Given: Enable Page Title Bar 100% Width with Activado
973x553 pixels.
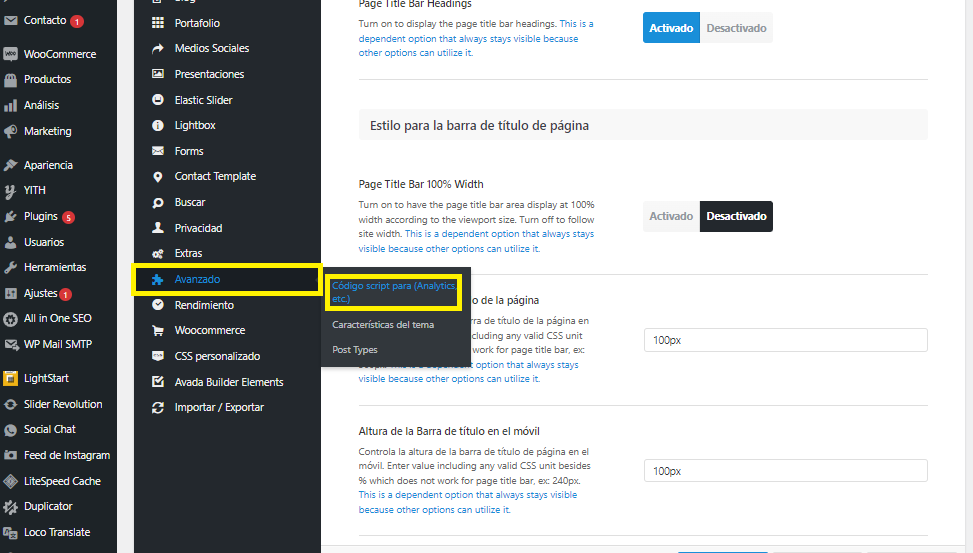Looking at the screenshot, I should tap(671, 216).
